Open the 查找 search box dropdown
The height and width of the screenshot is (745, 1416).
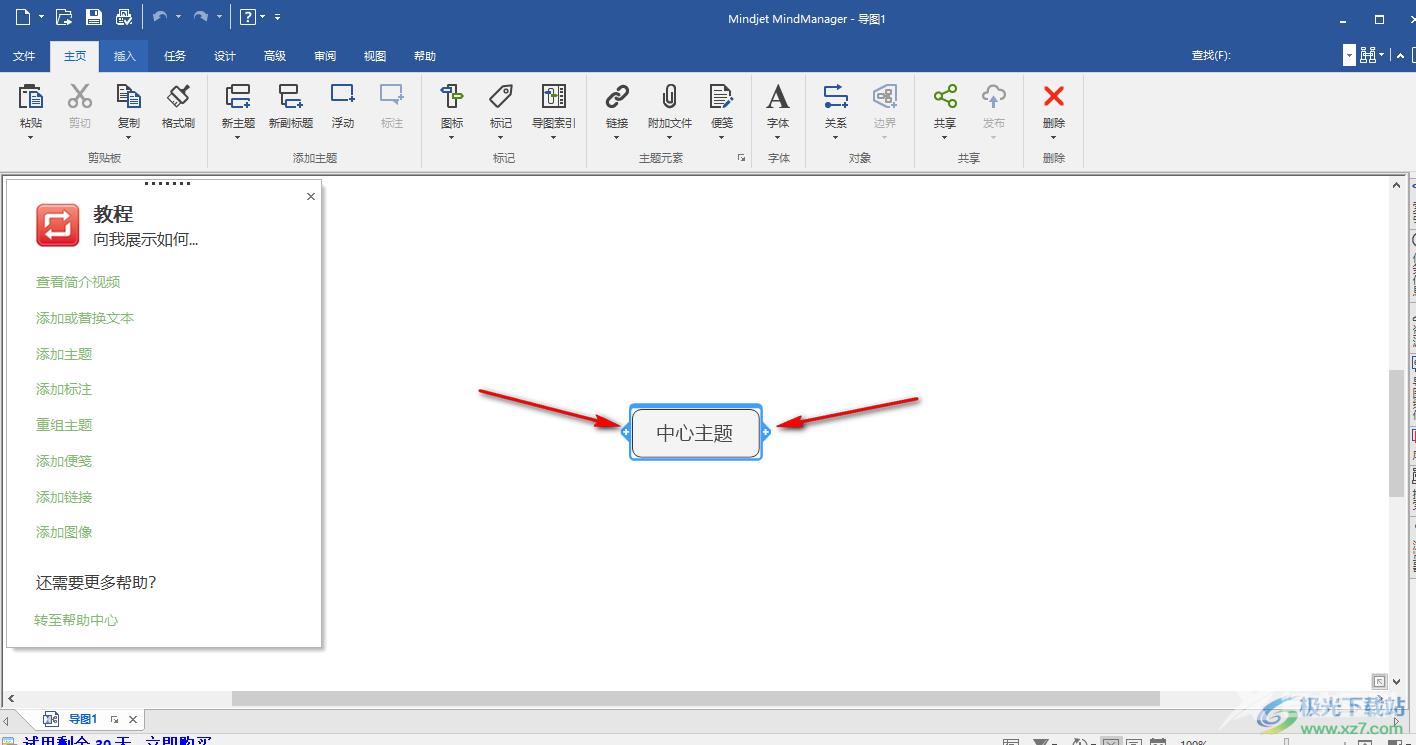coord(1349,56)
